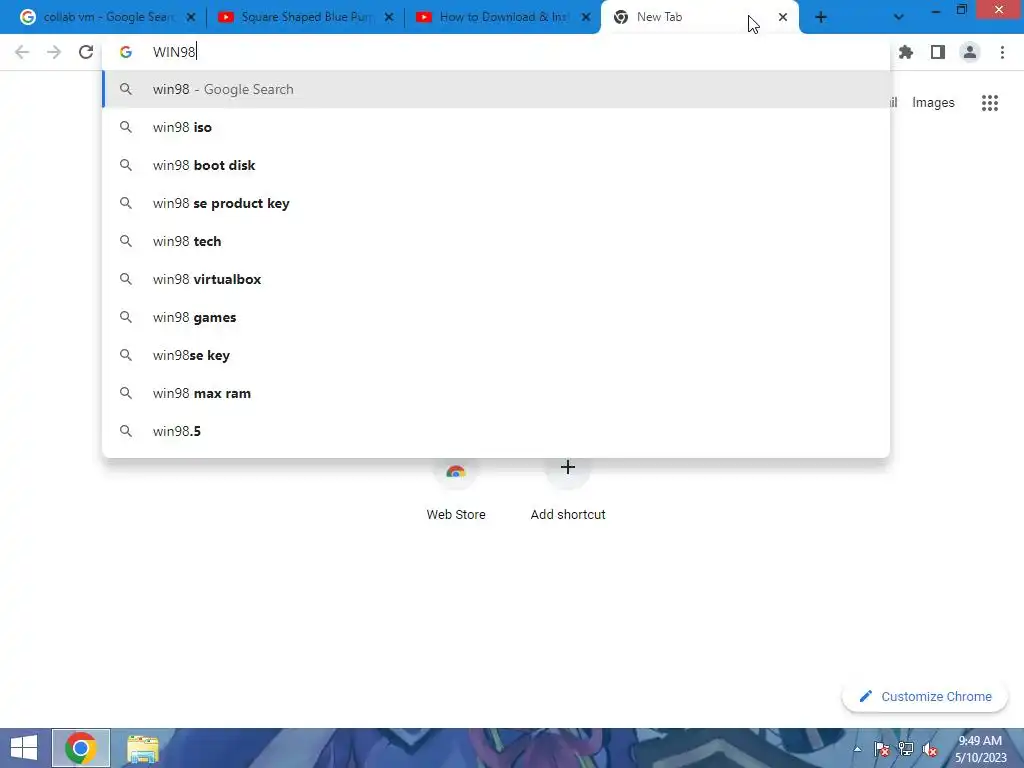Open the Extensions puzzle icon
This screenshot has width=1024, height=768.
coord(906,52)
